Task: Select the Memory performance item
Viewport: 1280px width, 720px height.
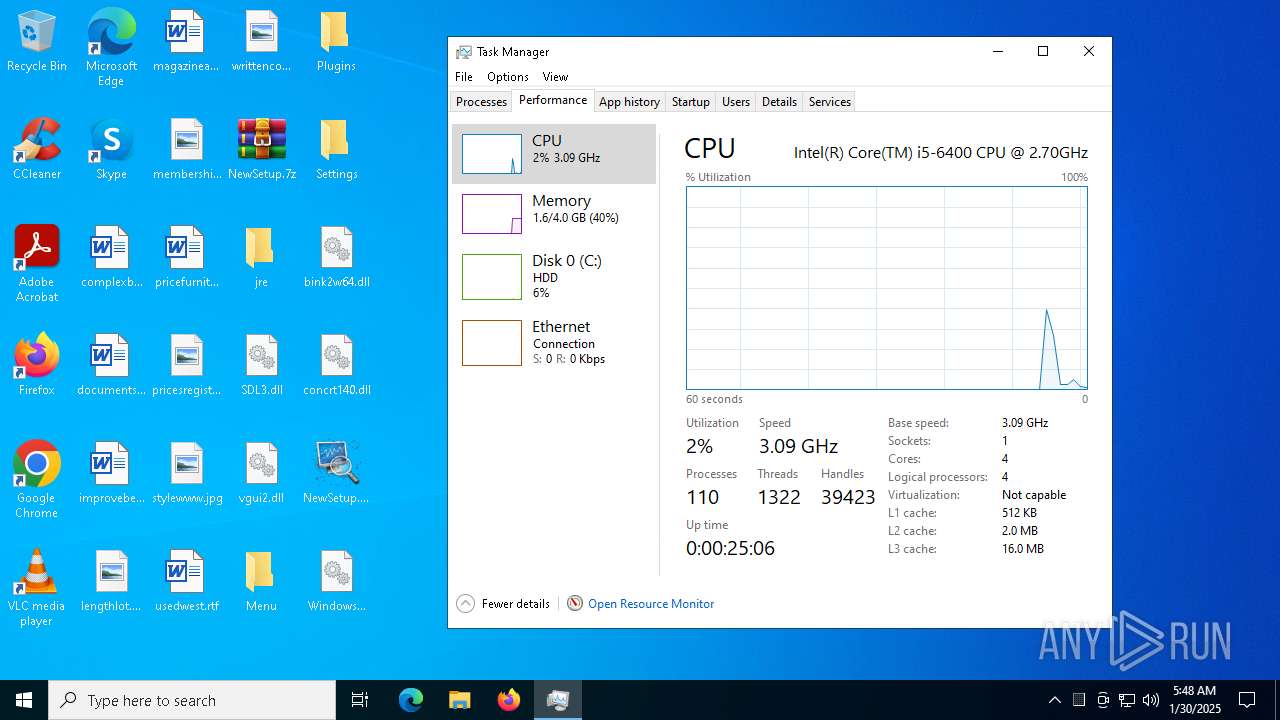Action: 554,214
